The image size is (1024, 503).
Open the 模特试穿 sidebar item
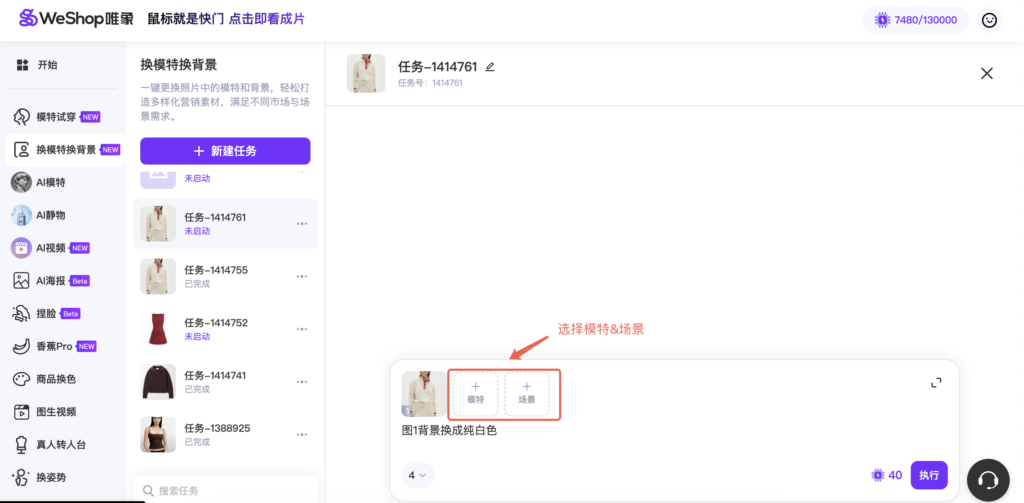[x=56, y=117]
